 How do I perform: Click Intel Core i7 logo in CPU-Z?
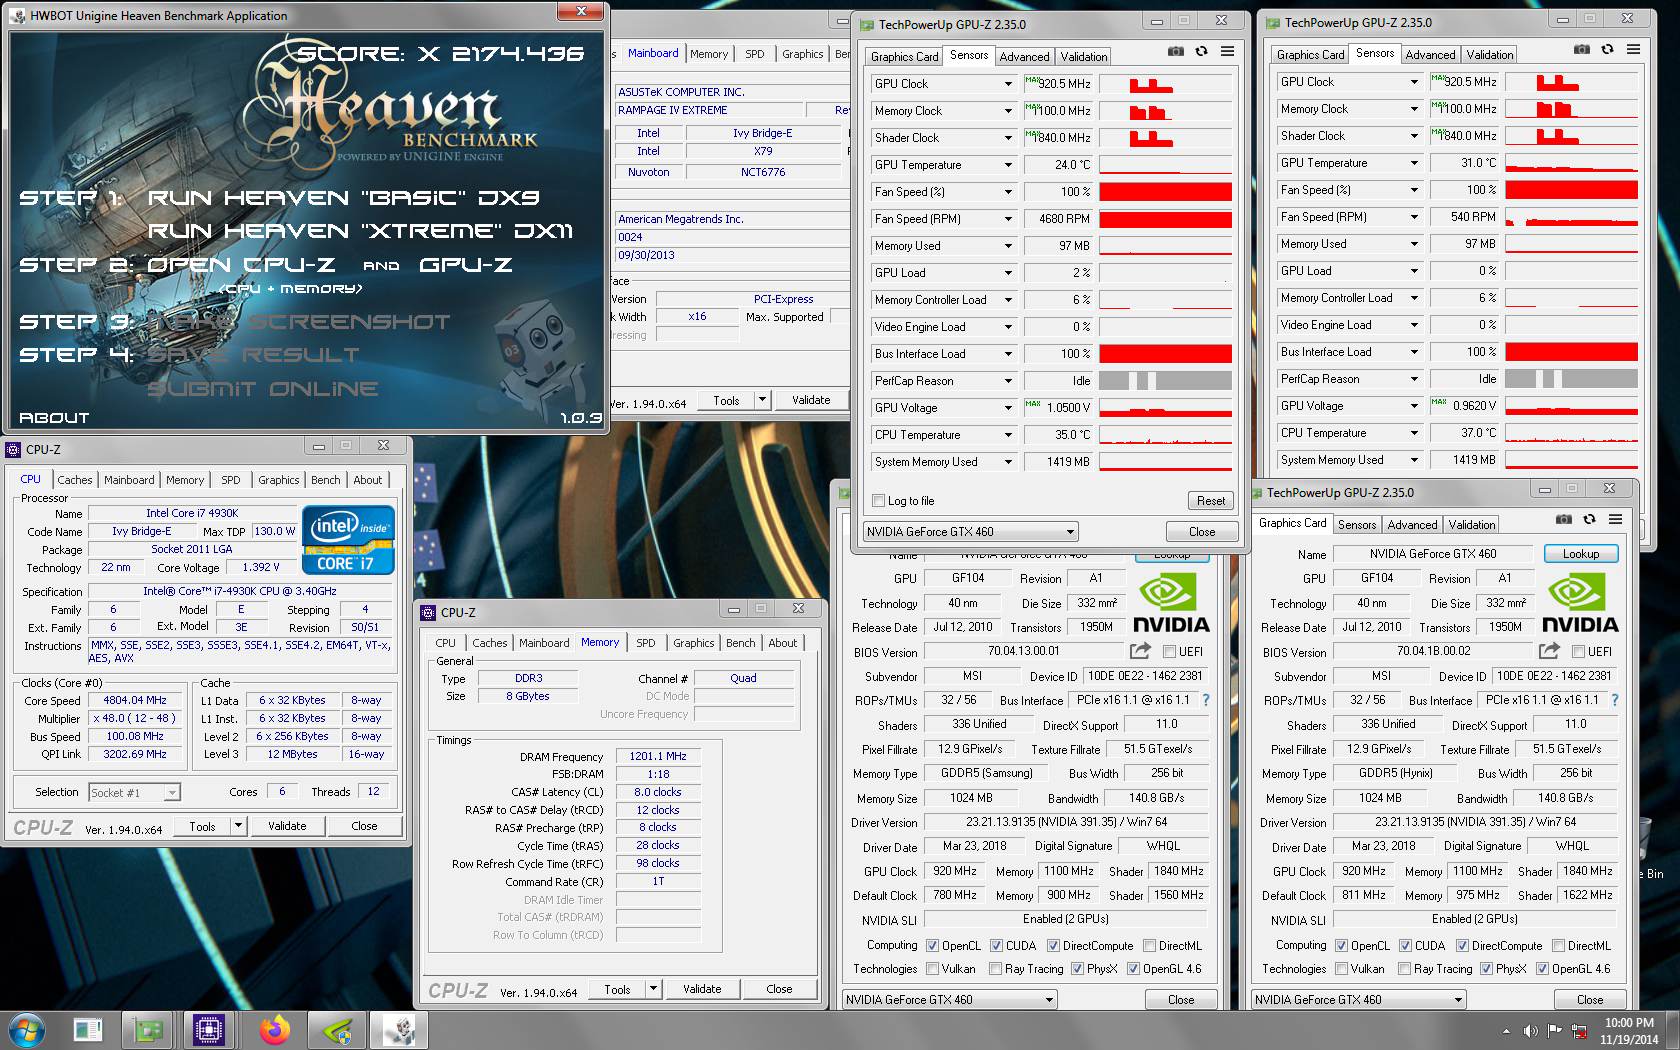(348, 541)
